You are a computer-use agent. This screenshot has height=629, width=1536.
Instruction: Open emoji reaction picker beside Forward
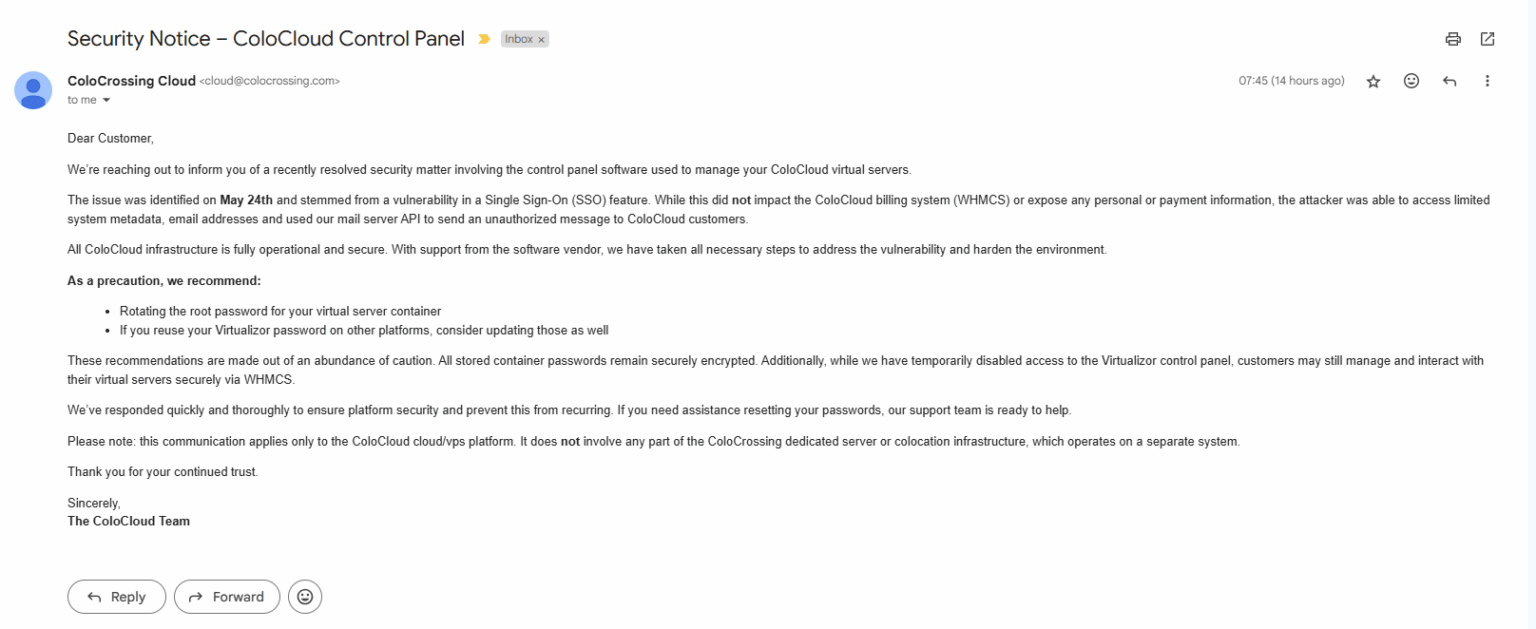tap(305, 597)
